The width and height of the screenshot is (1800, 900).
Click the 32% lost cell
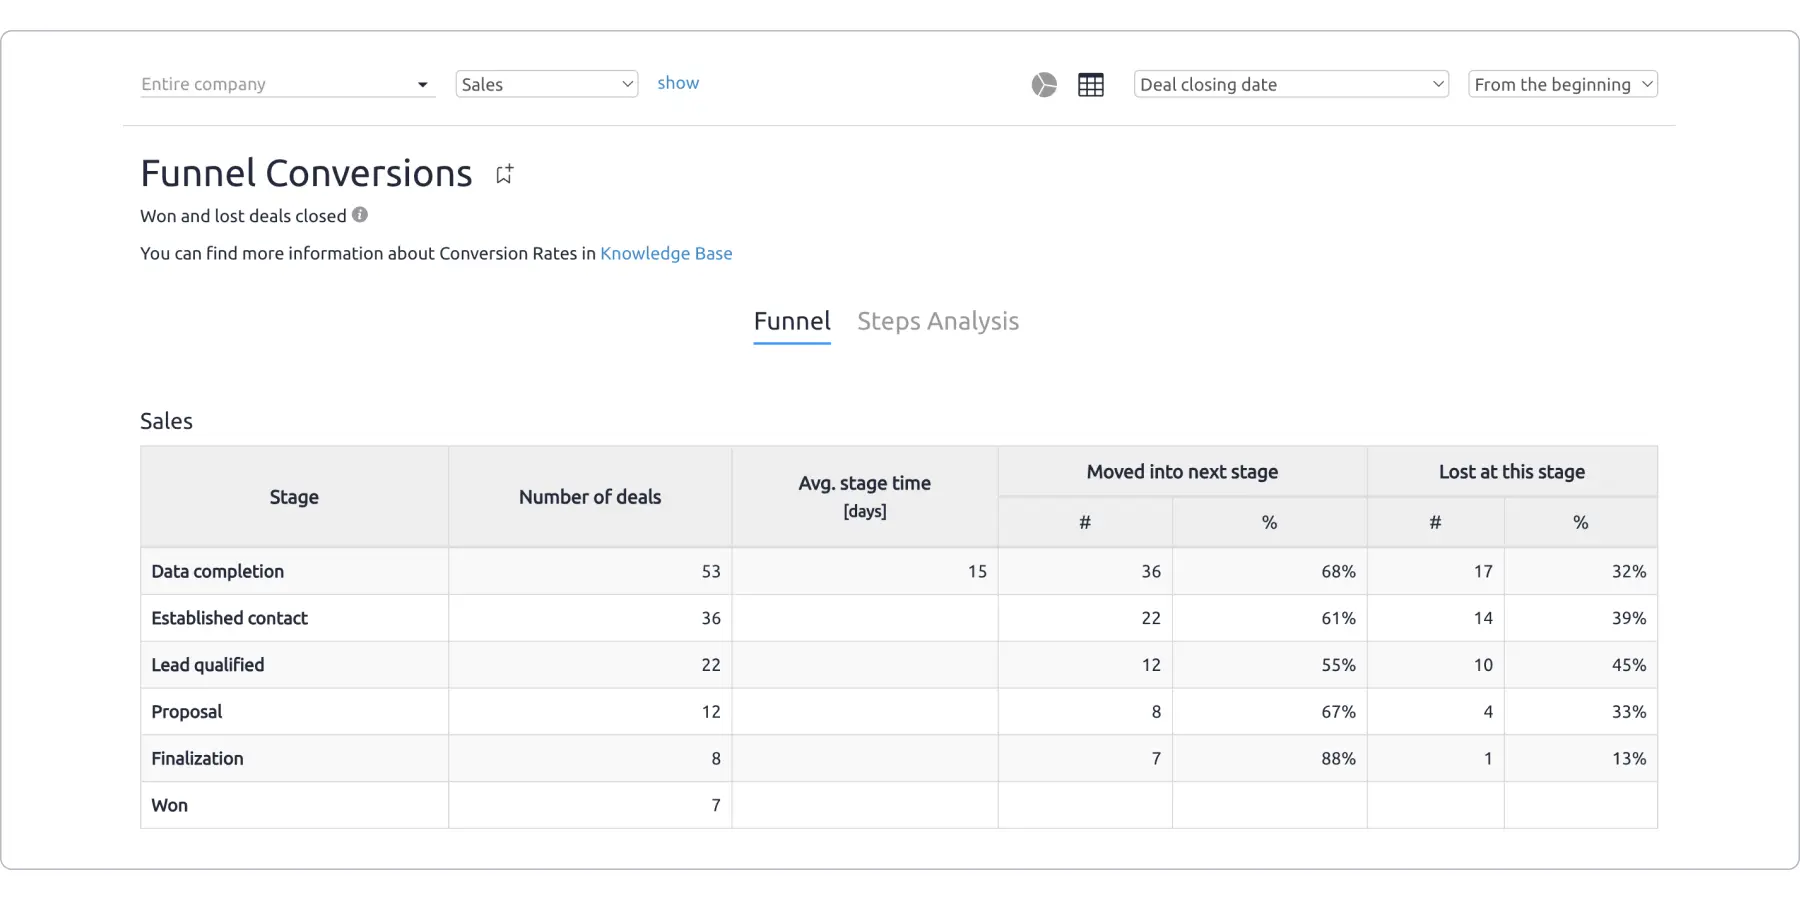(1580, 571)
